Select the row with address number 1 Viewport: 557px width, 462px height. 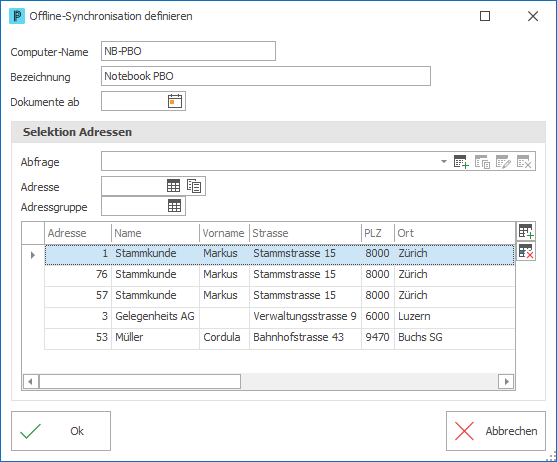tap(280, 254)
